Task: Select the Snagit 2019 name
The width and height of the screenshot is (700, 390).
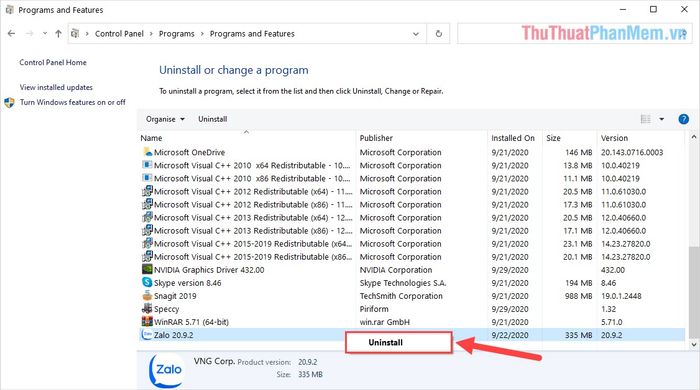Action: (175, 296)
